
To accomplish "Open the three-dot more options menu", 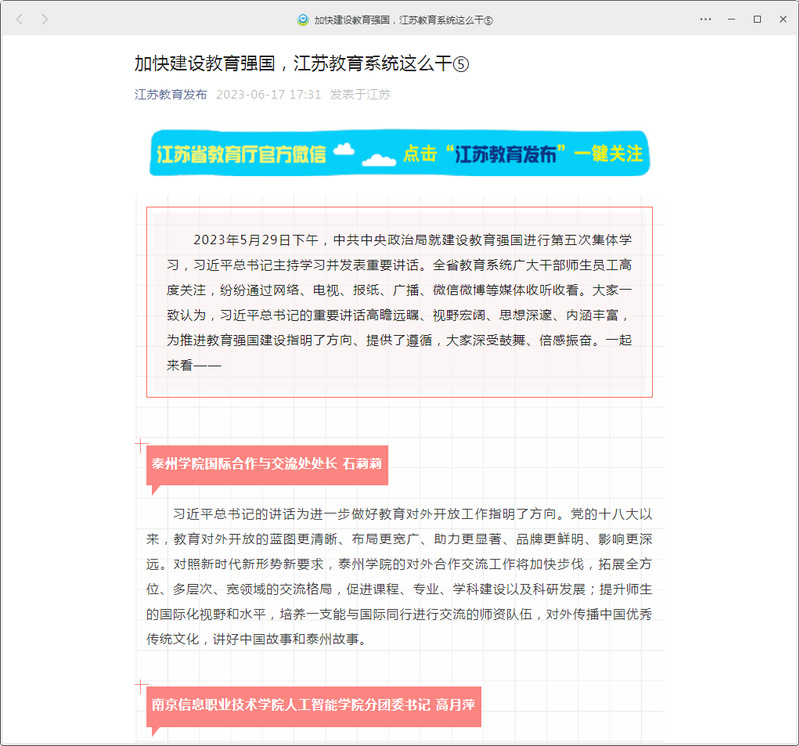I will (706, 19).
